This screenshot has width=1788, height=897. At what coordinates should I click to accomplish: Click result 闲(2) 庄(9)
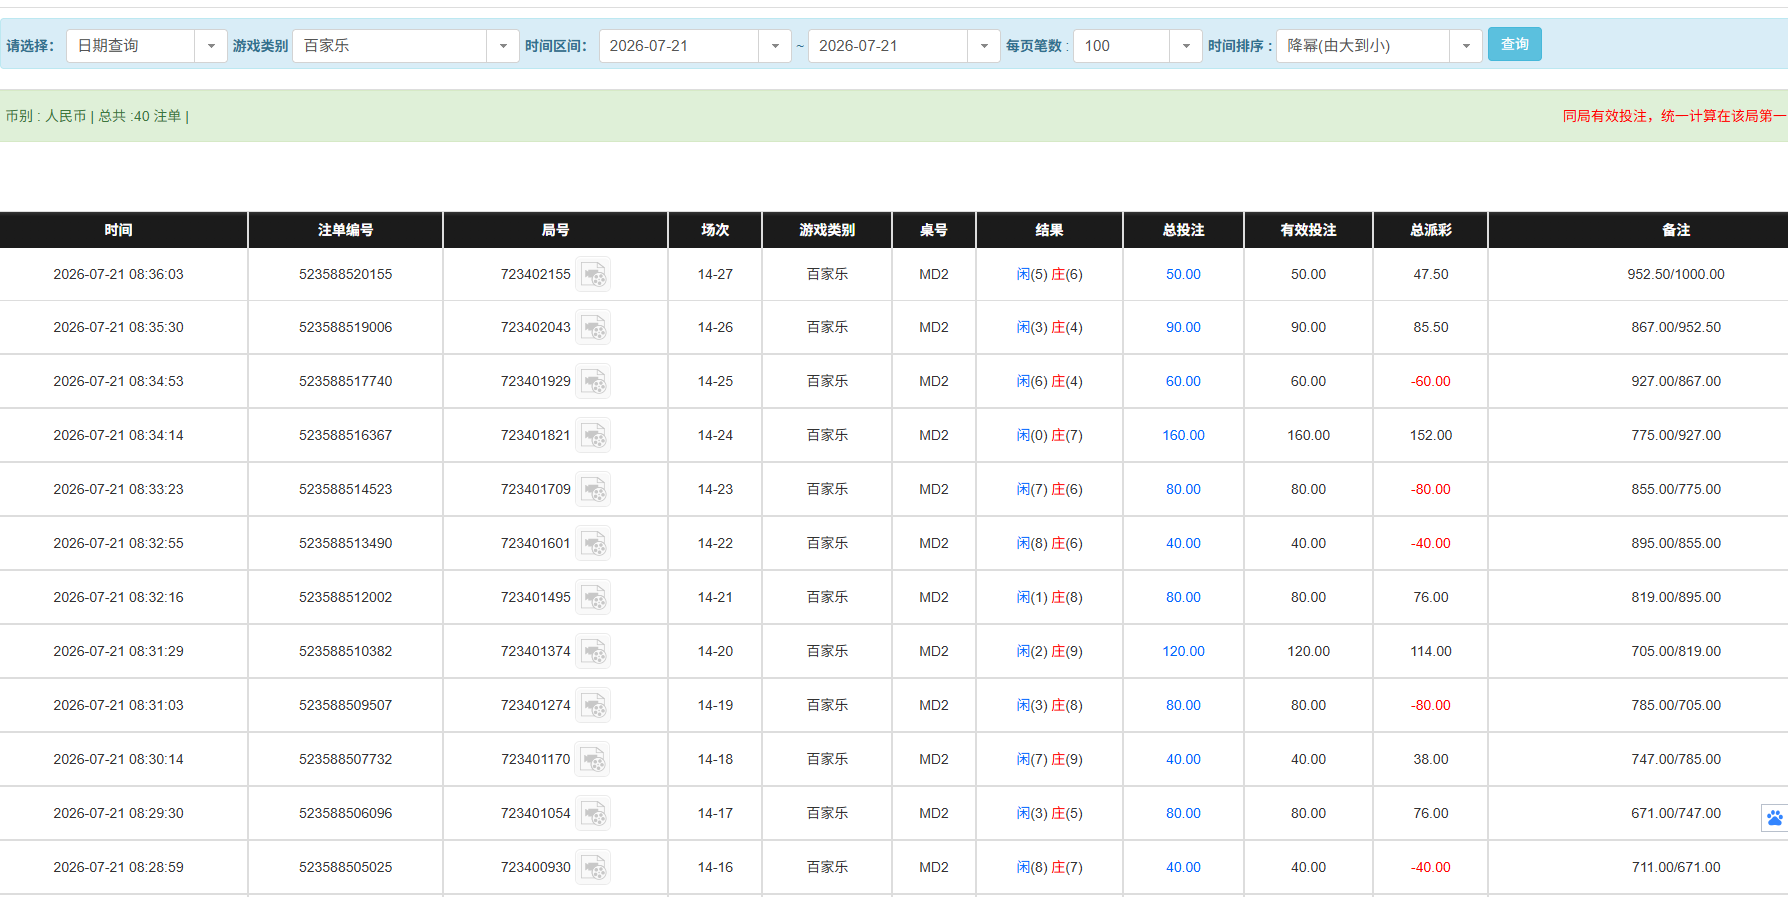pyautogui.click(x=1049, y=651)
